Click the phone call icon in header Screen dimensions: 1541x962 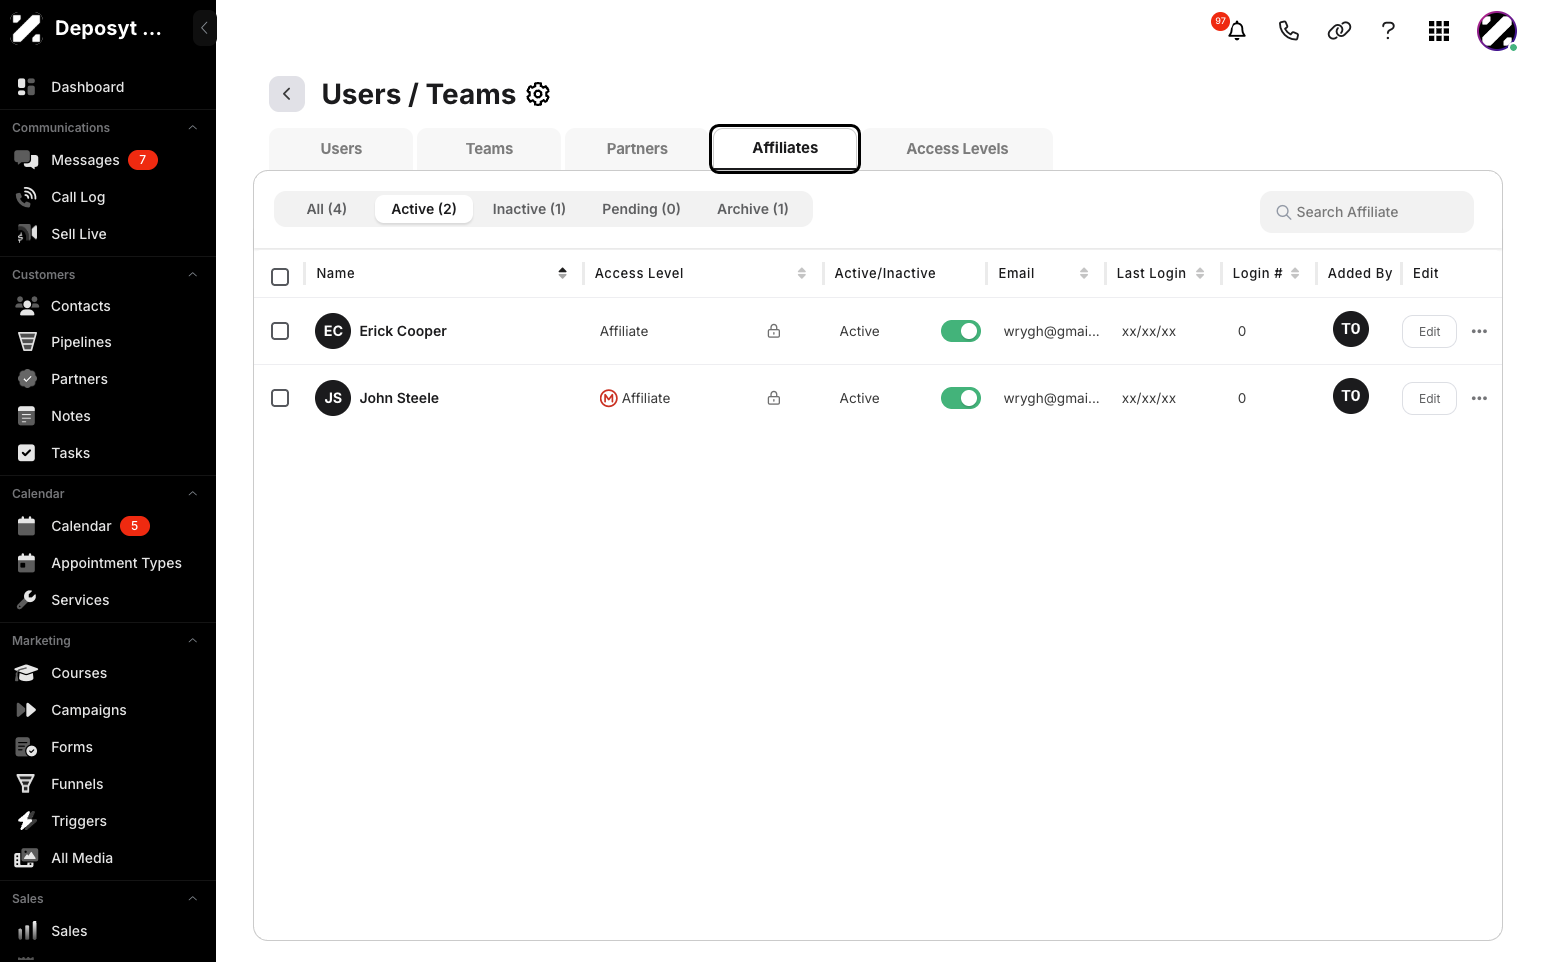click(1288, 31)
